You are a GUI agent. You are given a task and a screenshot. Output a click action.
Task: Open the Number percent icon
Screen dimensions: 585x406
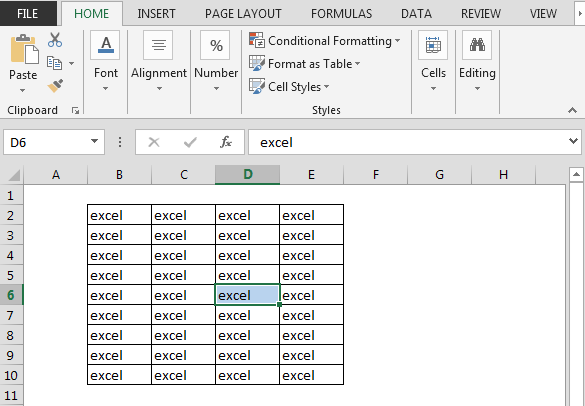(x=216, y=45)
